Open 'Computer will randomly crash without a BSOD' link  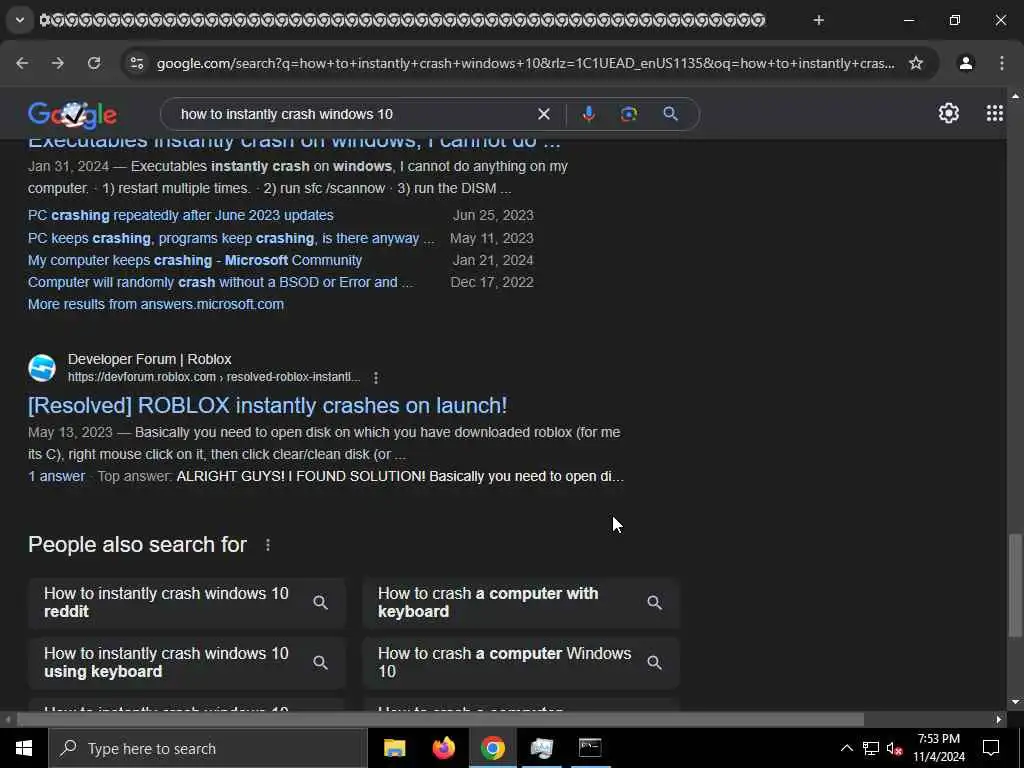pos(220,282)
